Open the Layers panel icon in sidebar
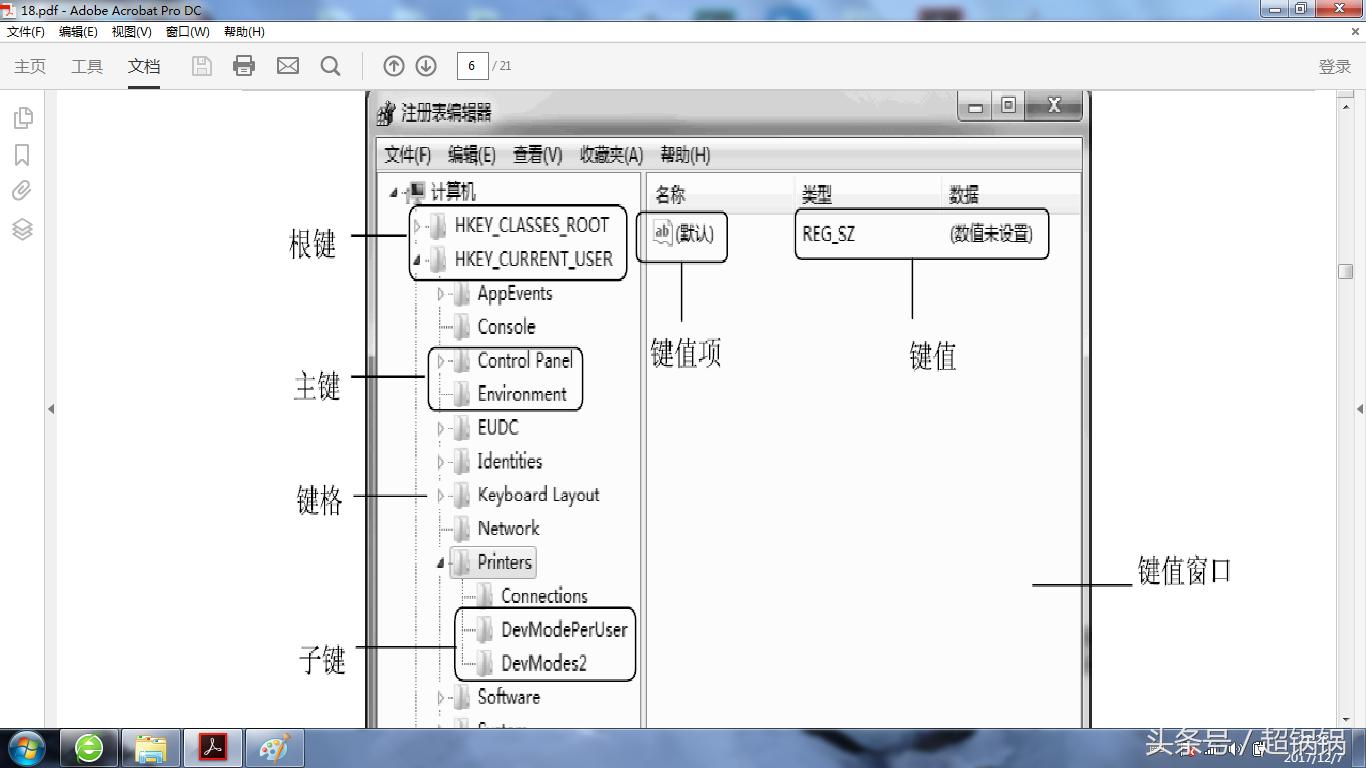 pos(22,228)
